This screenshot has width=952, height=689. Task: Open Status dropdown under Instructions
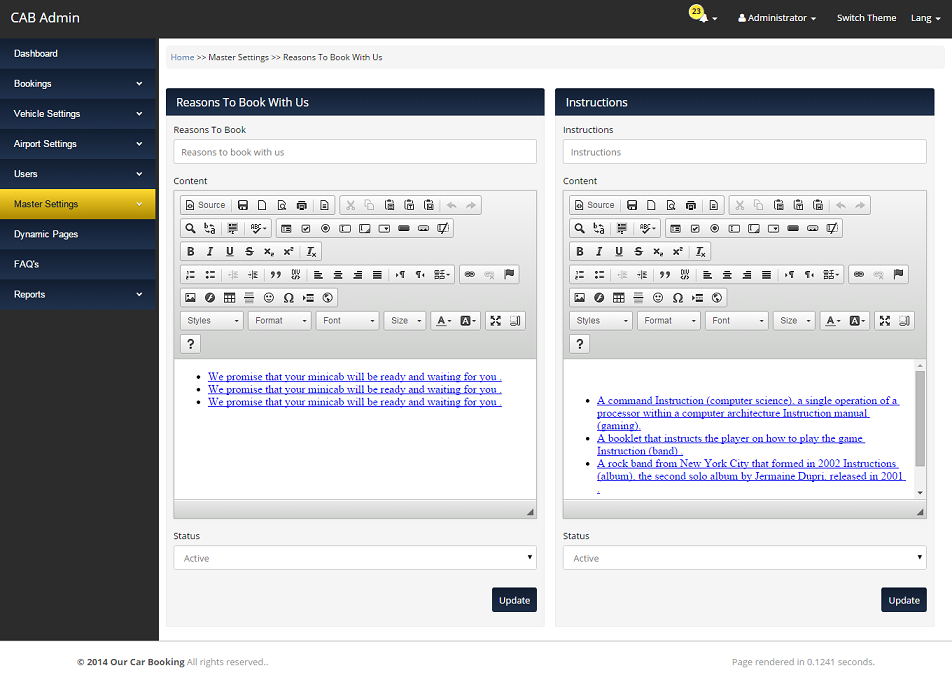pyautogui.click(x=744, y=558)
